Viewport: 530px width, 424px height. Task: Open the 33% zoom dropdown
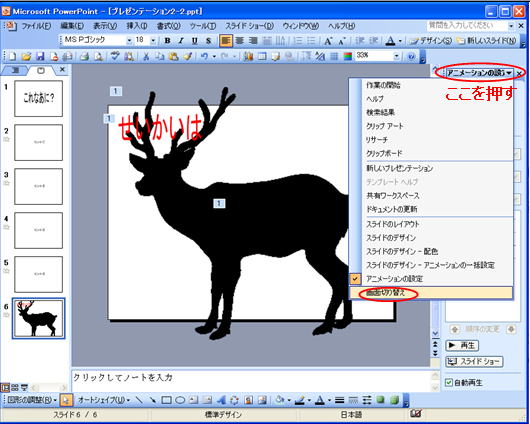click(x=397, y=56)
